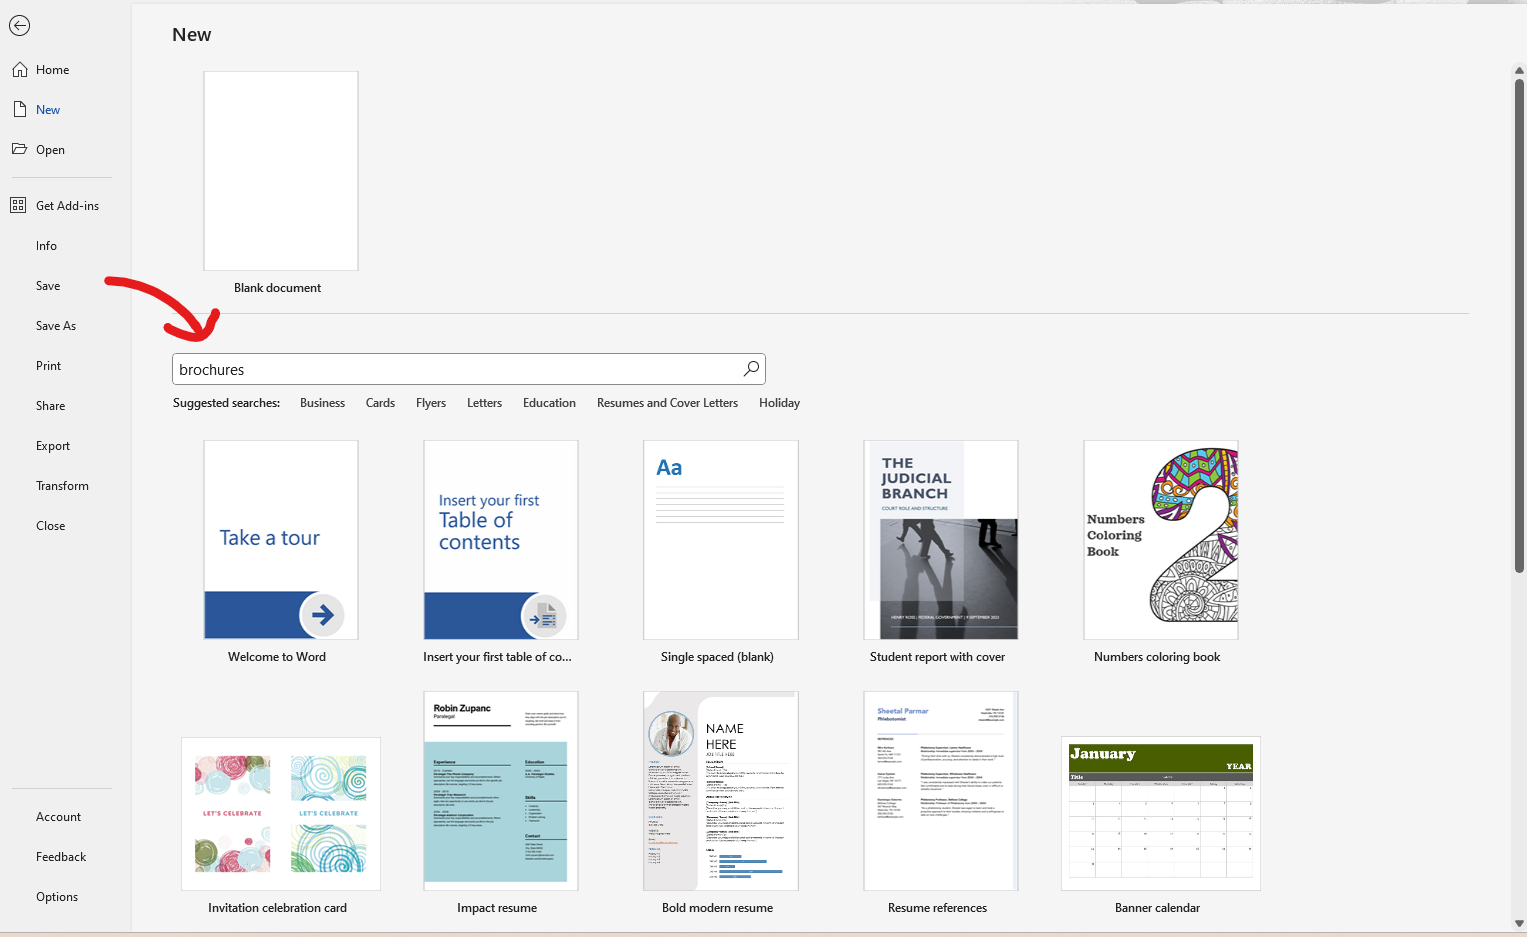Open the Welcome to Word template
1527x937 pixels.
(x=280, y=540)
